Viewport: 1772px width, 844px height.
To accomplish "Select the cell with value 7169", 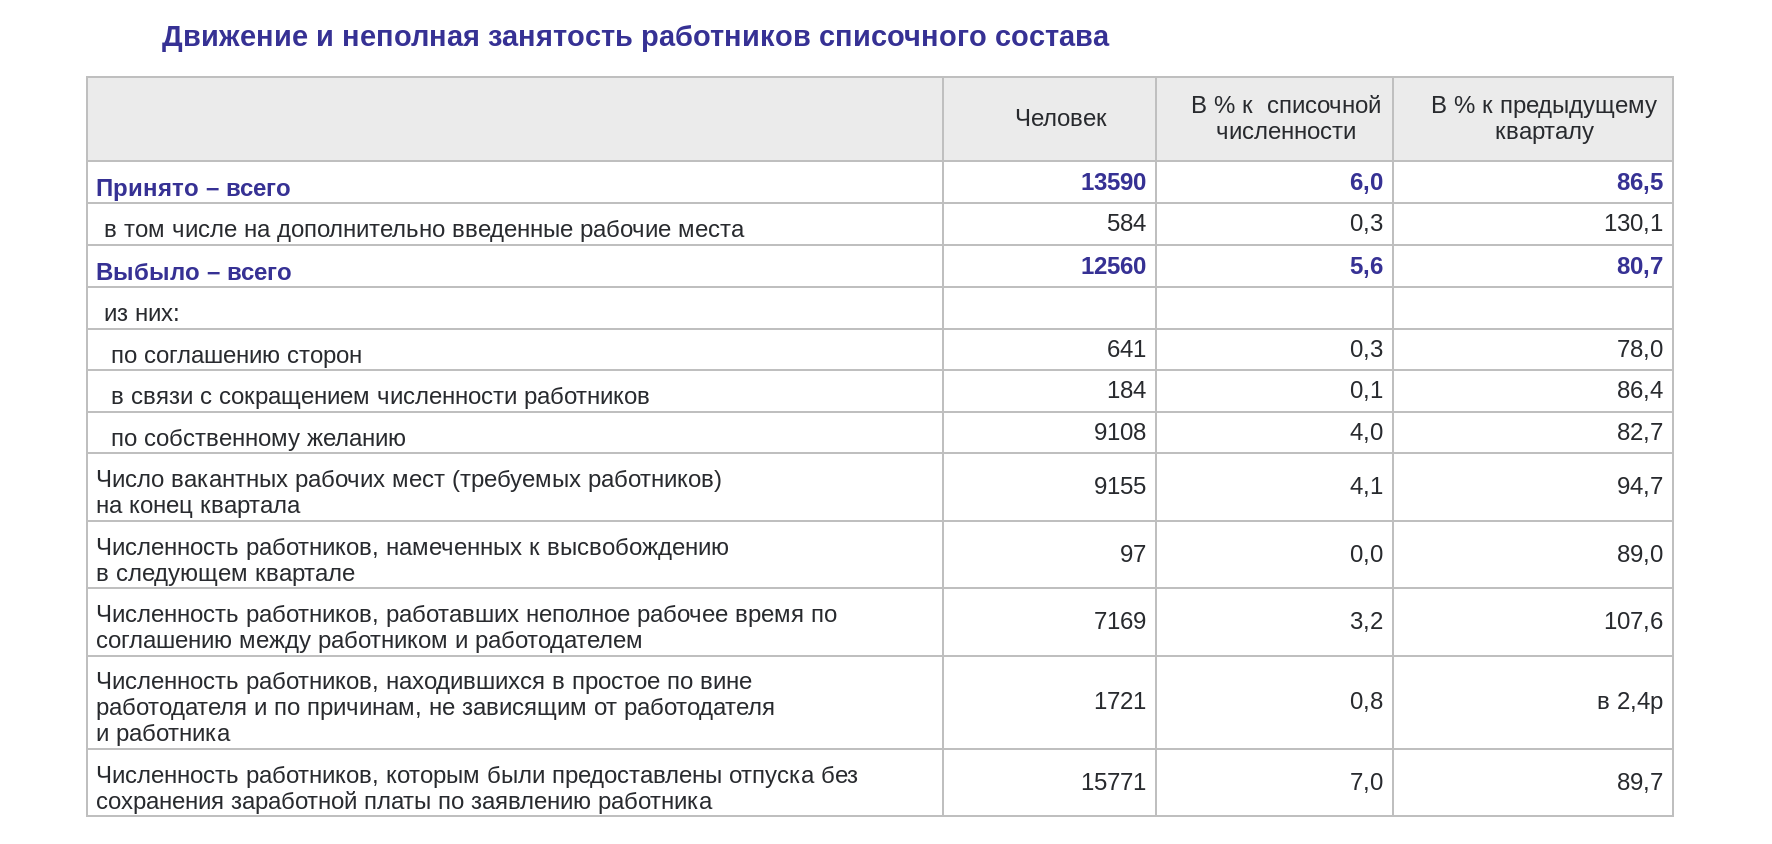I will [1119, 621].
